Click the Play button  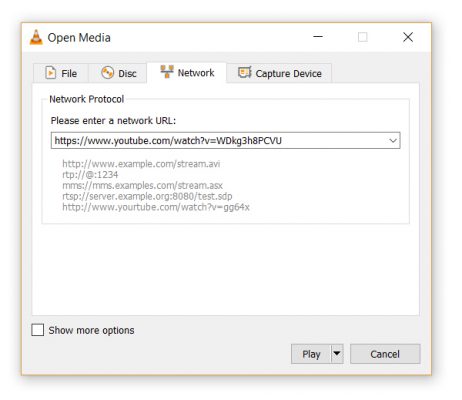[311, 354]
